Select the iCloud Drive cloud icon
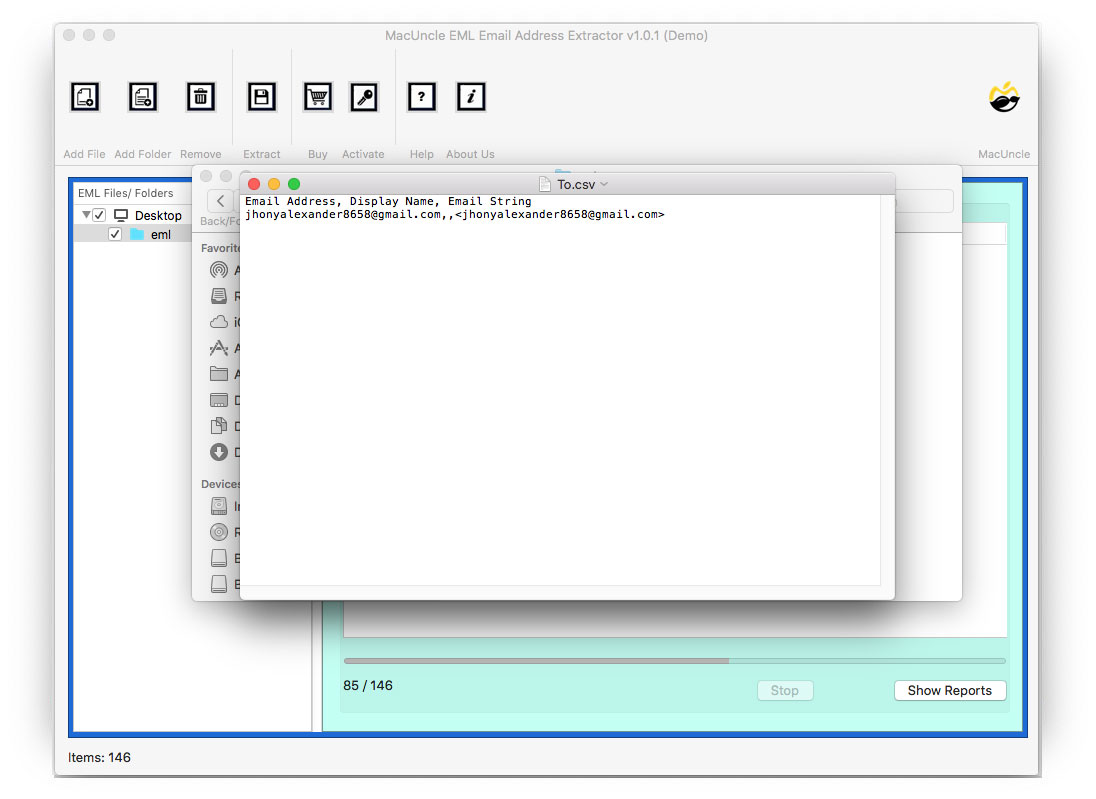The height and width of the screenshot is (799, 1096). pyautogui.click(x=219, y=322)
